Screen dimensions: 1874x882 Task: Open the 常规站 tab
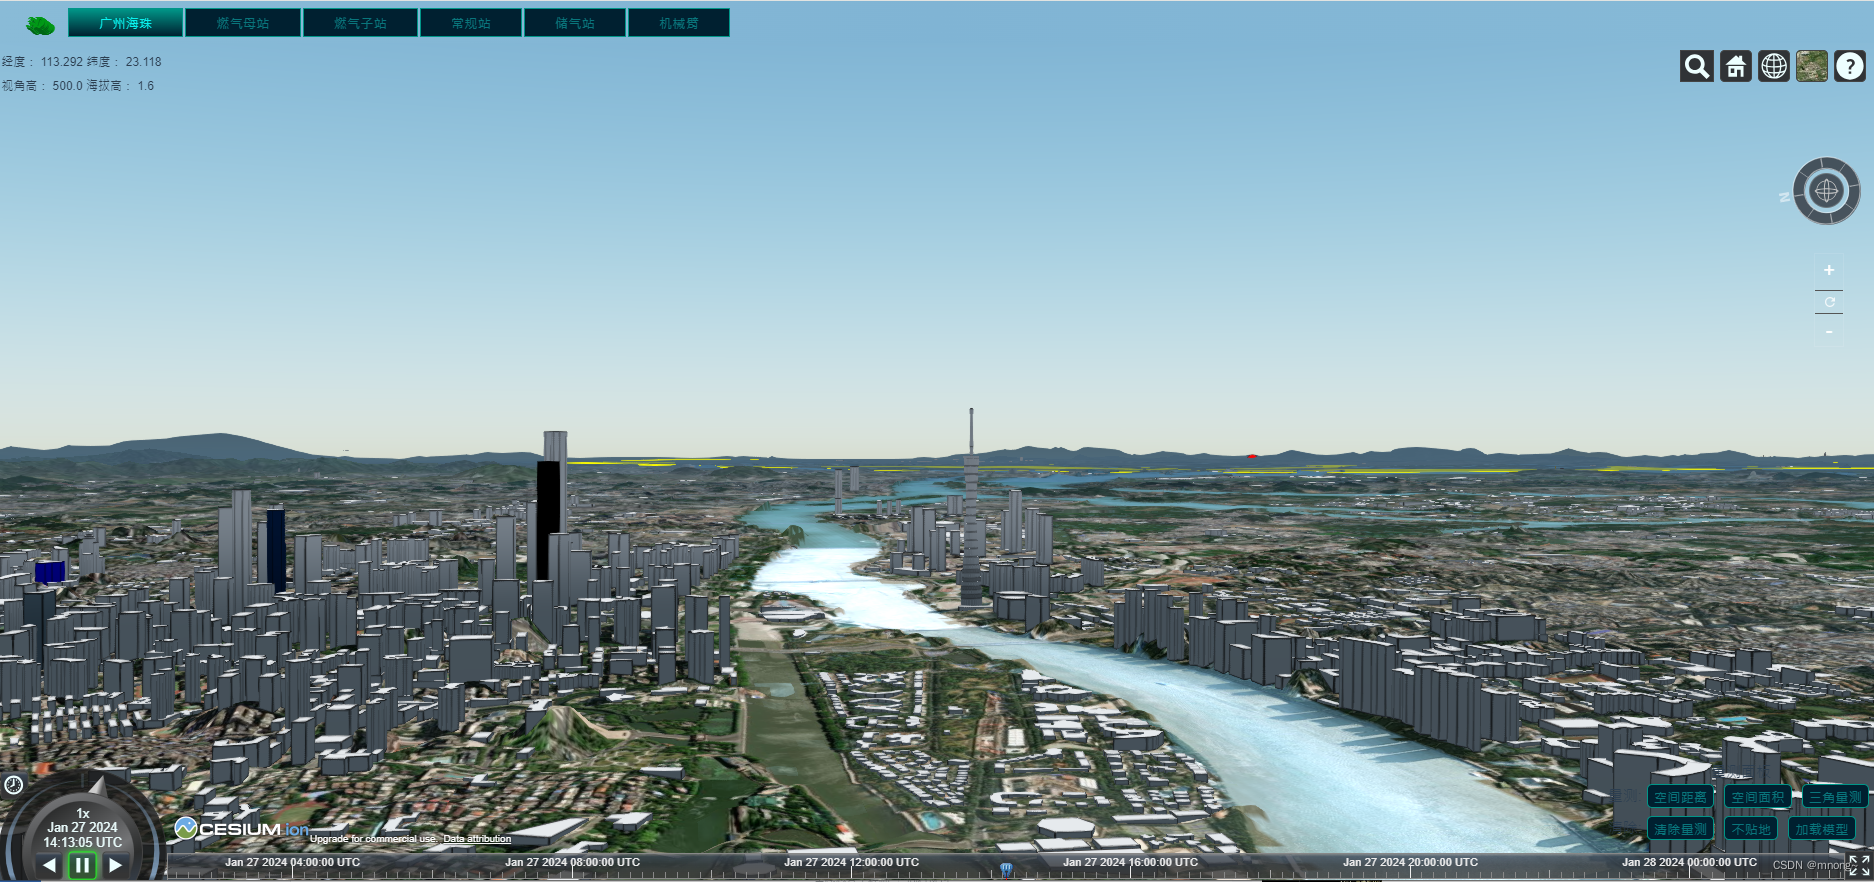[471, 23]
